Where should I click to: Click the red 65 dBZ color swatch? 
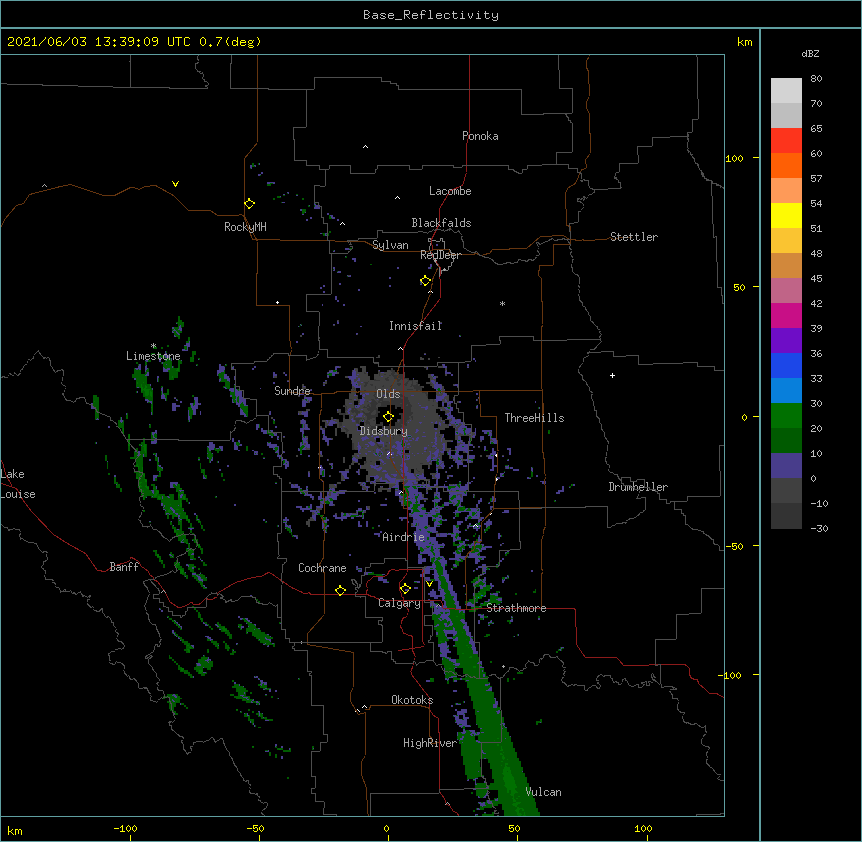[786, 140]
